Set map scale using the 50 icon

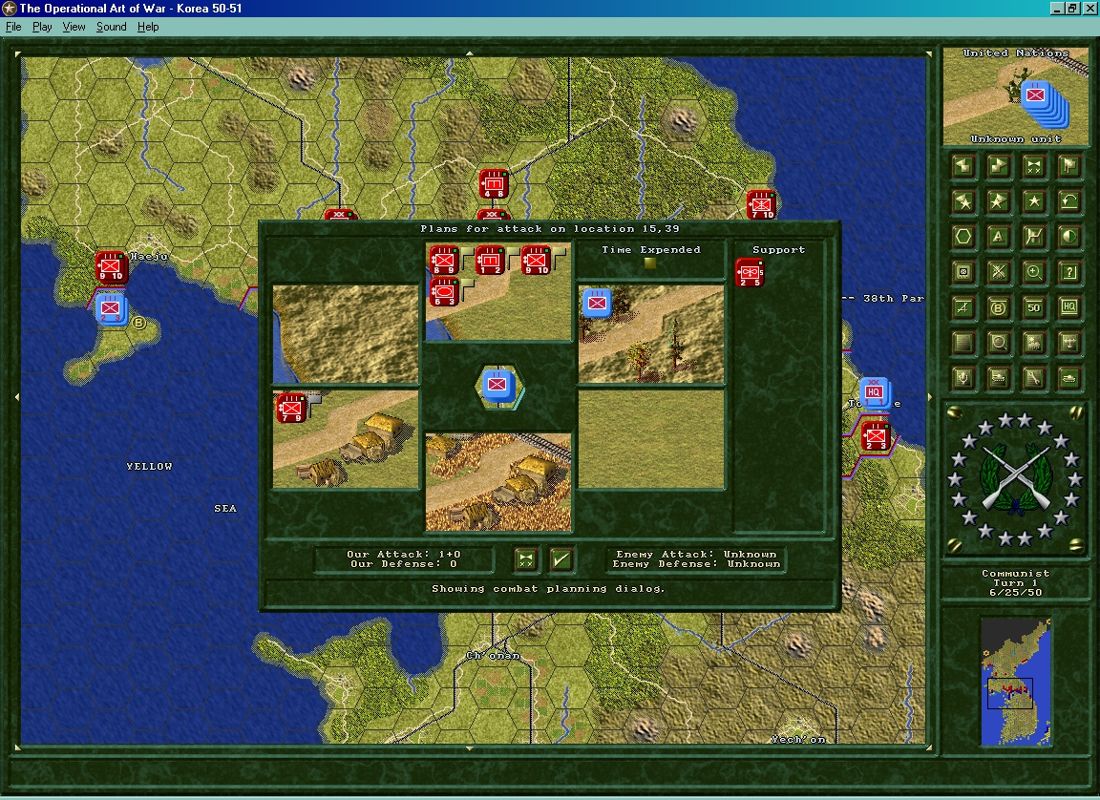[x=1032, y=306]
